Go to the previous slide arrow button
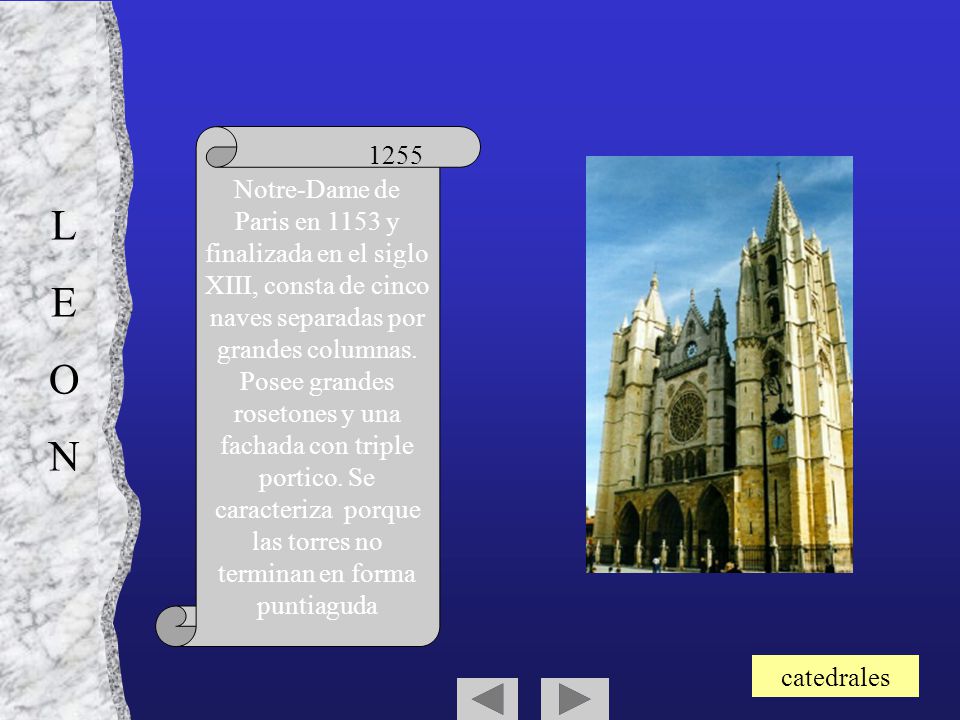 click(487, 699)
